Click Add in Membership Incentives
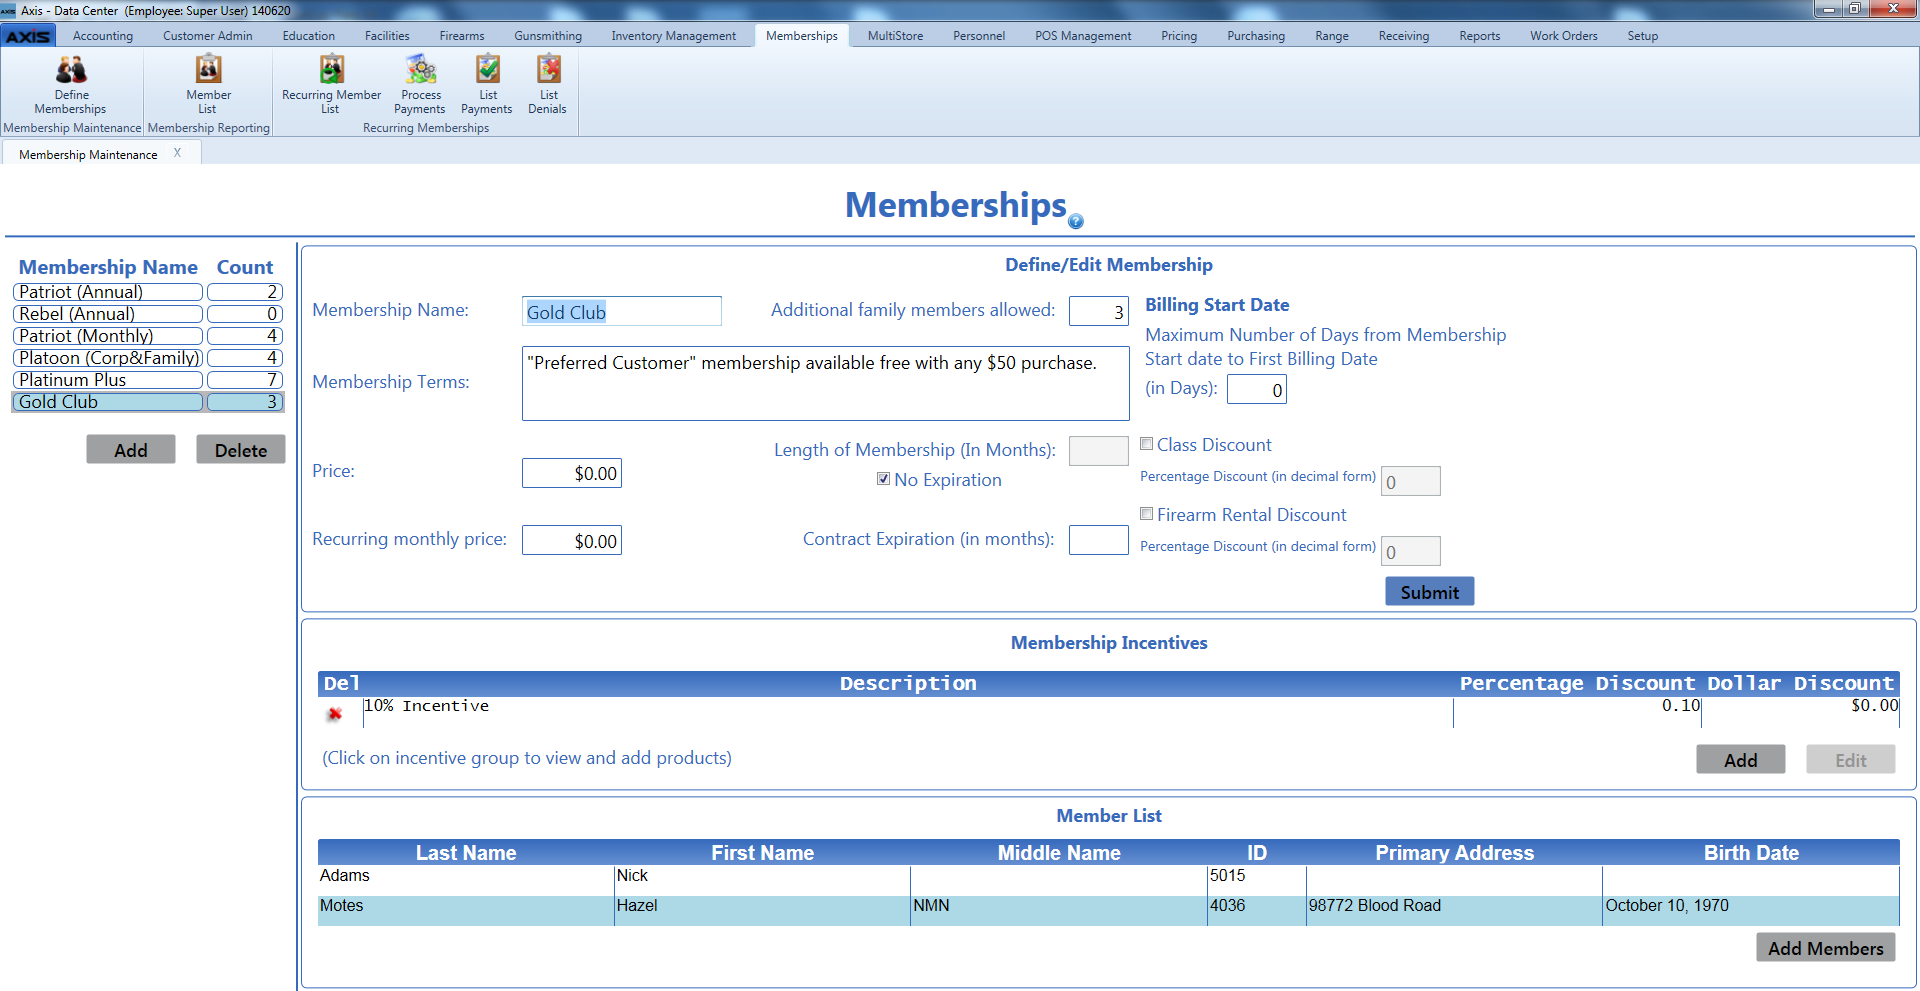Image resolution: width=1920 pixels, height=991 pixels. pos(1741,760)
